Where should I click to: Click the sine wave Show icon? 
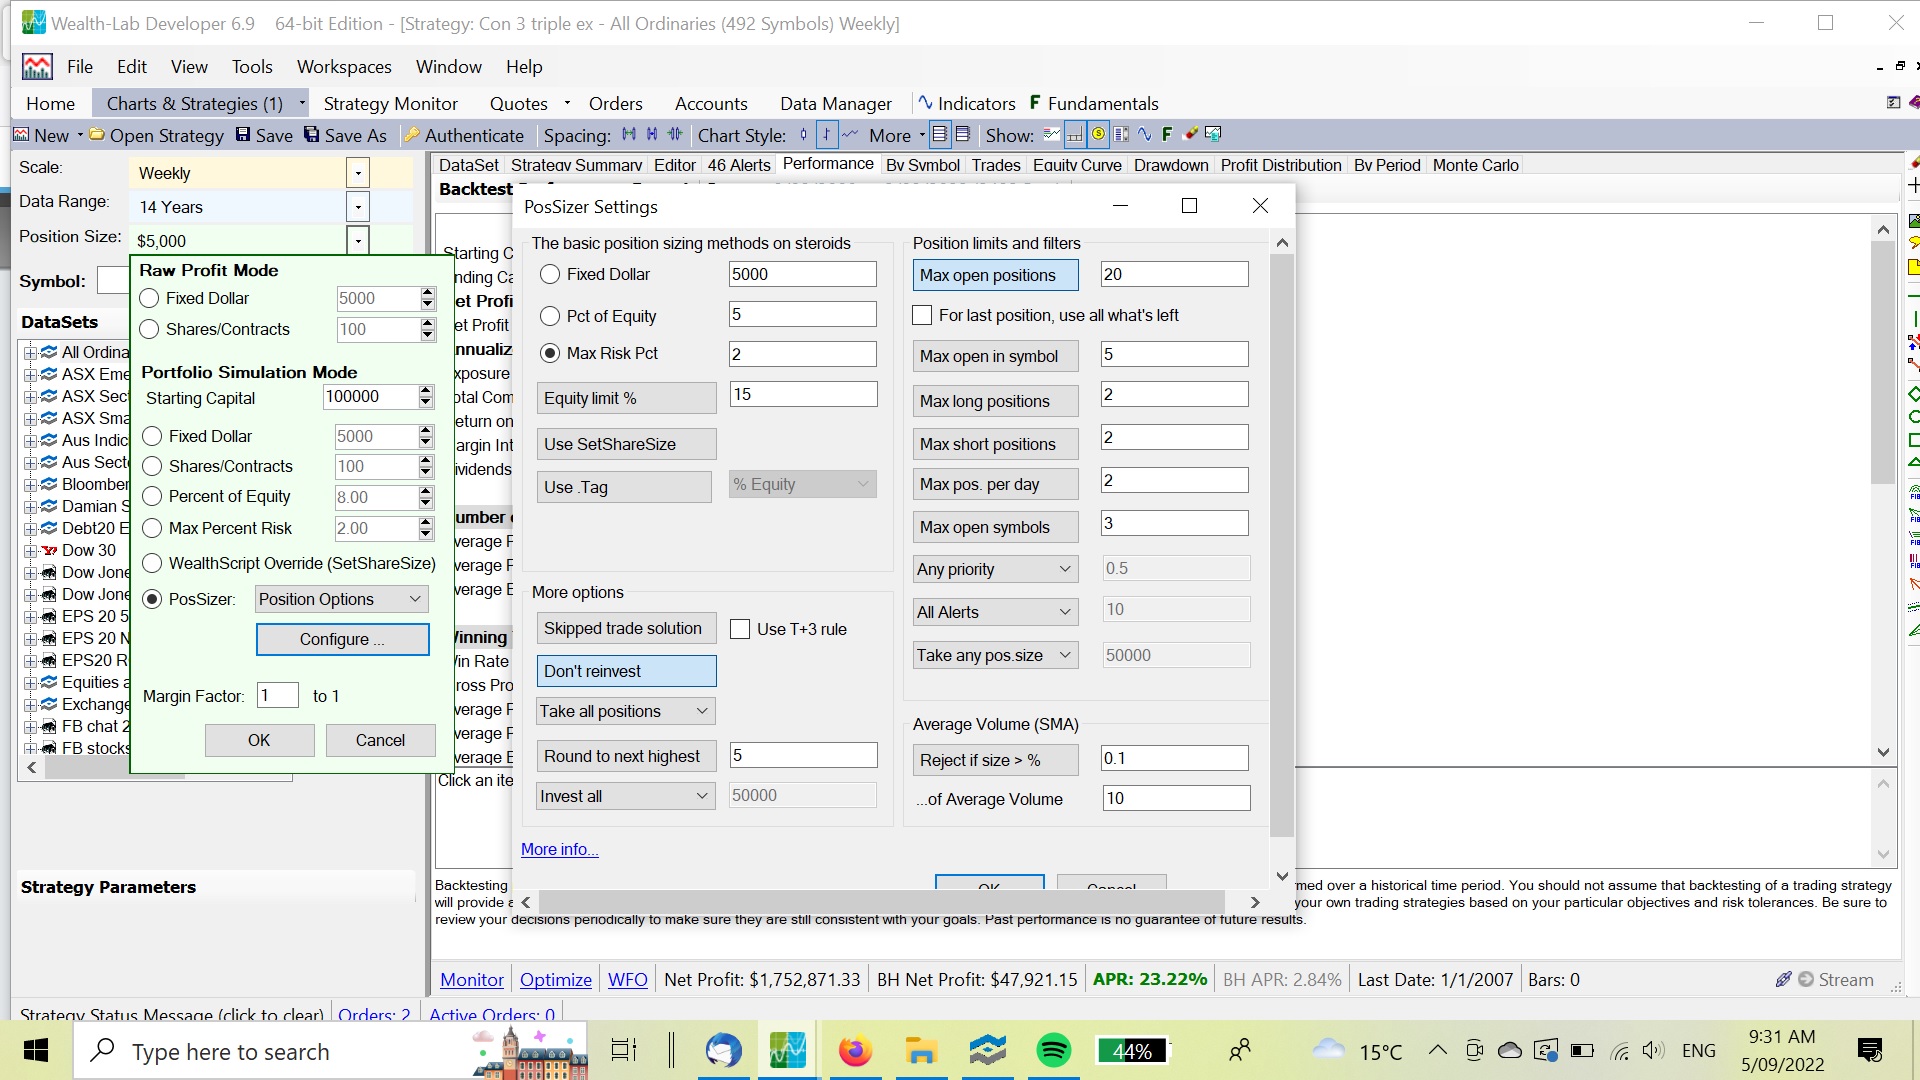1144,134
